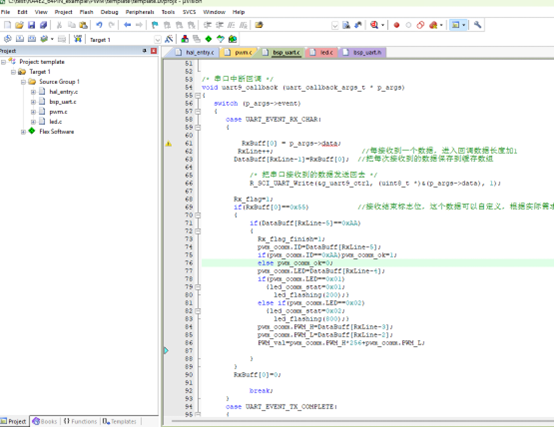The width and height of the screenshot is (554, 427).
Task: Start debug session with magnifier icon
Action: [x=374, y=25]
